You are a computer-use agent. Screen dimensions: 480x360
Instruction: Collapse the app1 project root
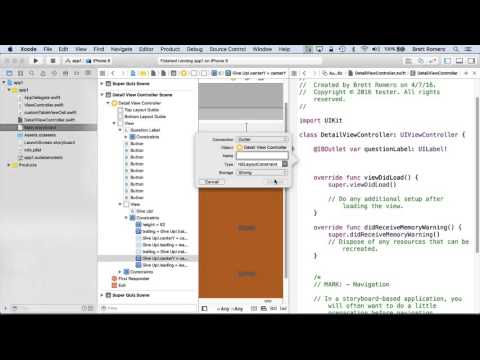(4, 82)
